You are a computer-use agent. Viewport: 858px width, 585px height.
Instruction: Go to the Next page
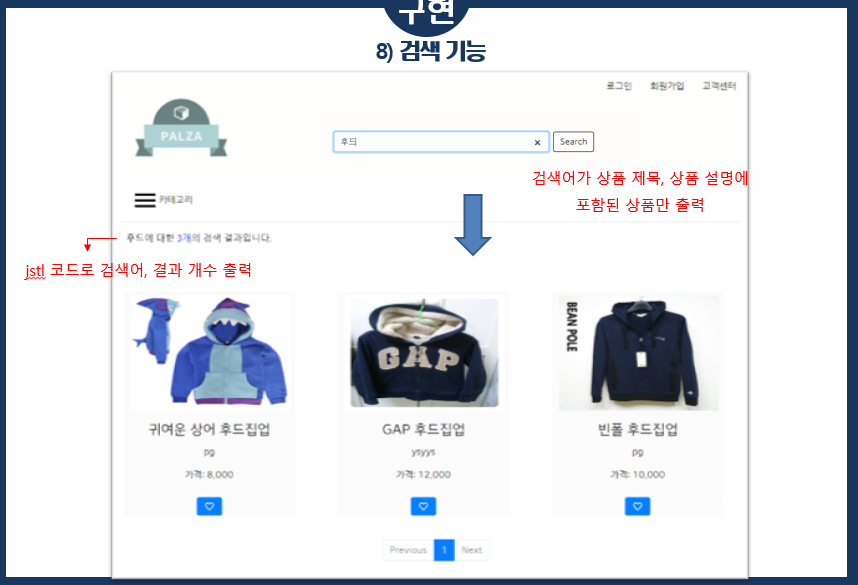[472, 550]
